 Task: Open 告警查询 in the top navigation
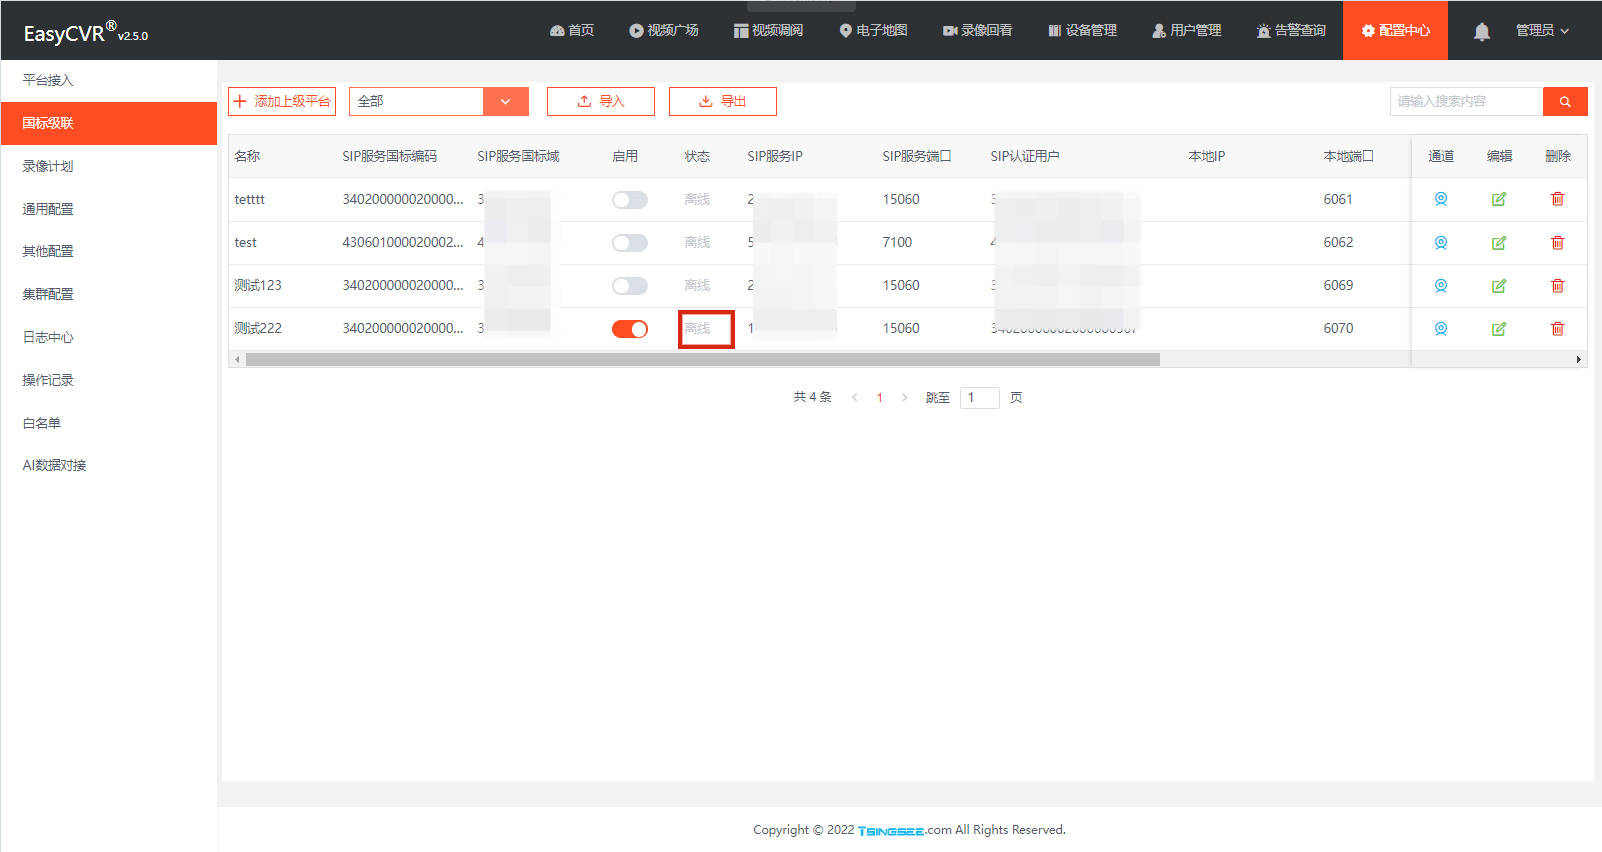(1291, 31)
